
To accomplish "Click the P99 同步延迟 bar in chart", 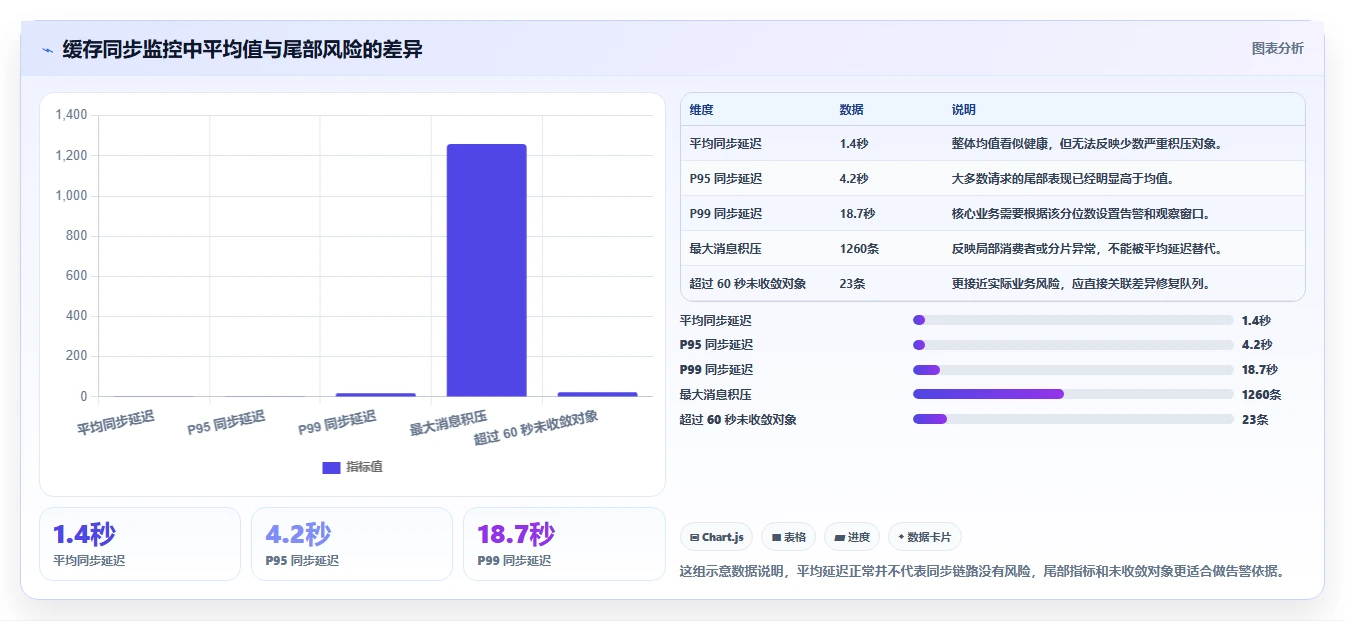I will [x=375, y=395].
